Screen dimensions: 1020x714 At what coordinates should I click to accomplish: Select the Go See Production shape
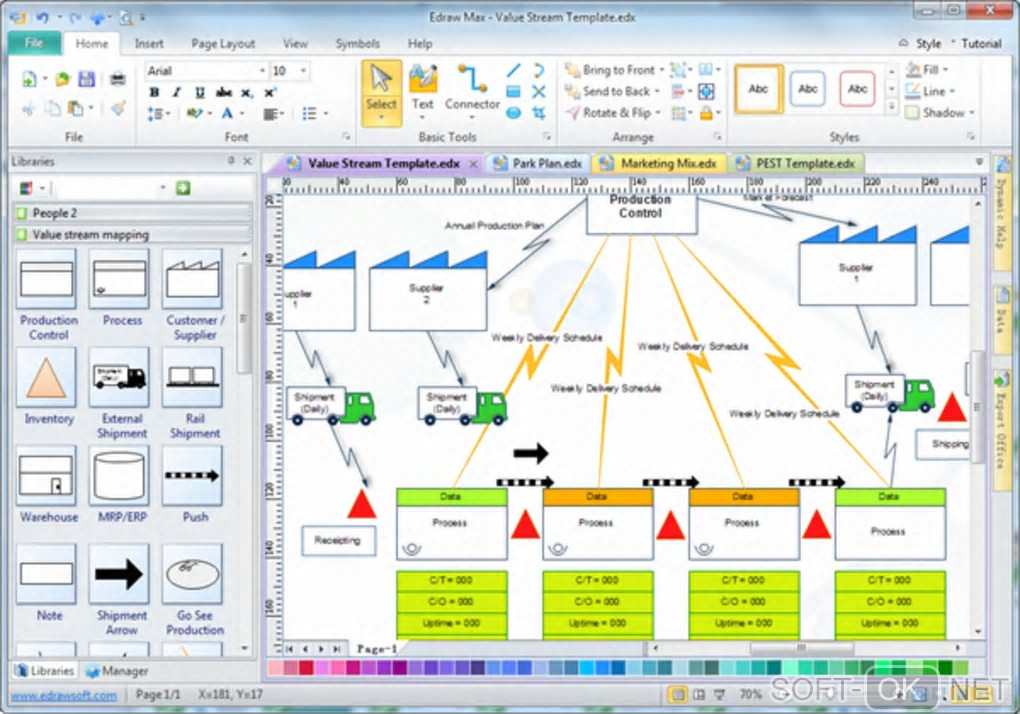click(193, 574)
